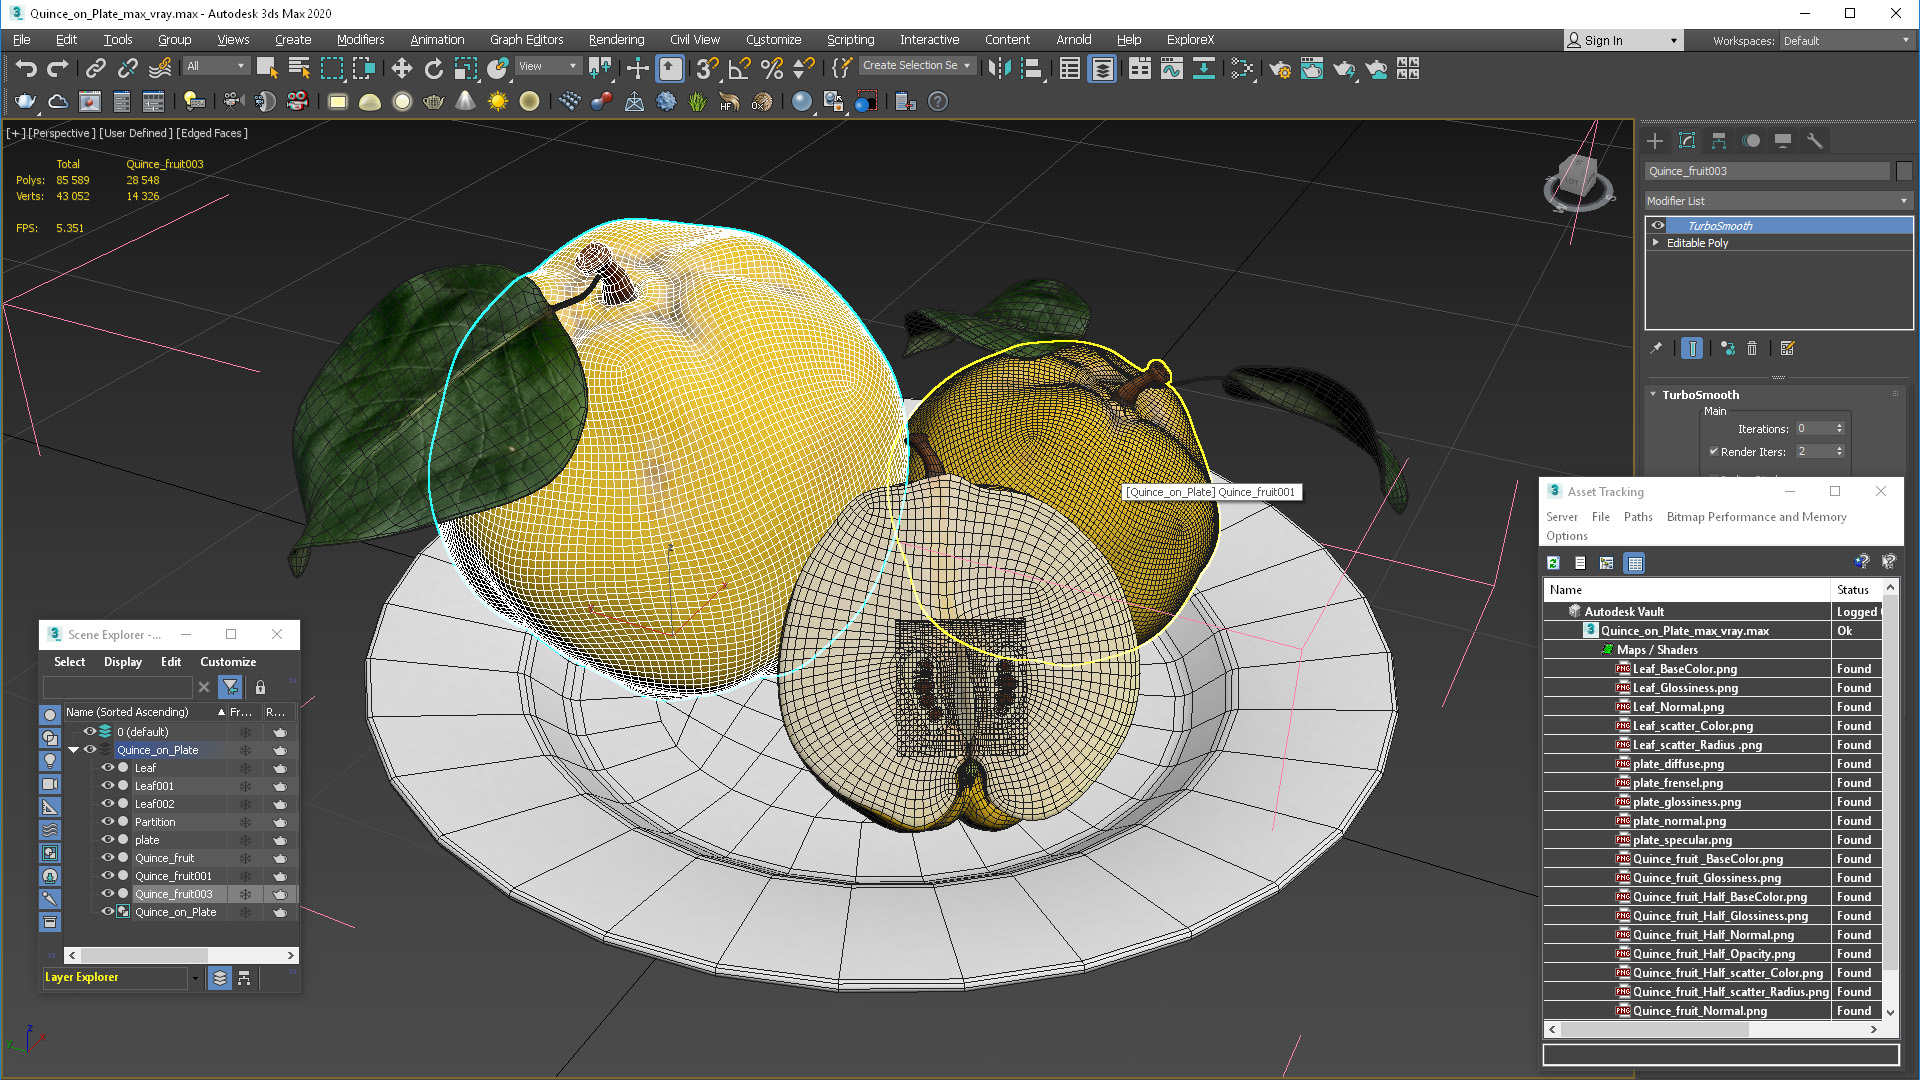This screenshot has width=1920, height=1080.
Task: Click viewport Perspective label
Action: coord(61,133)
